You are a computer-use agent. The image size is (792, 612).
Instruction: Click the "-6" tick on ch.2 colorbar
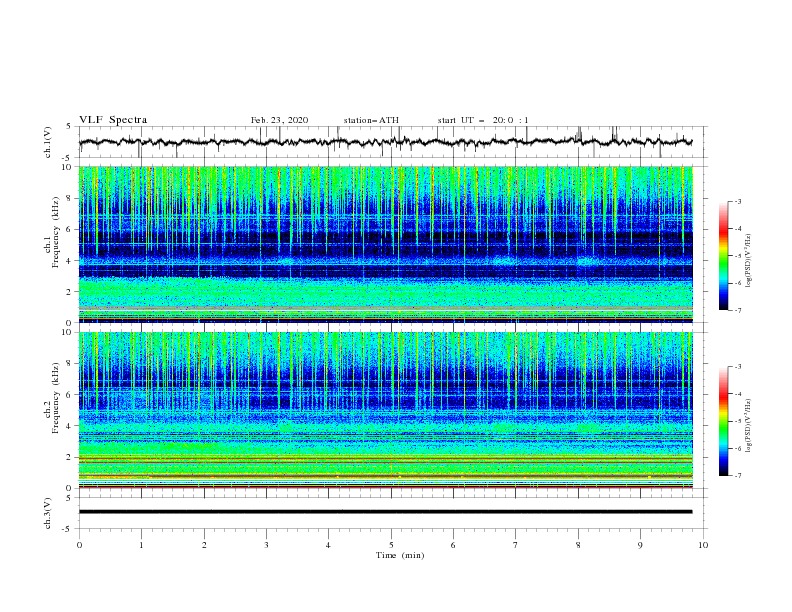pyautogui.click(x=737, y=448)
